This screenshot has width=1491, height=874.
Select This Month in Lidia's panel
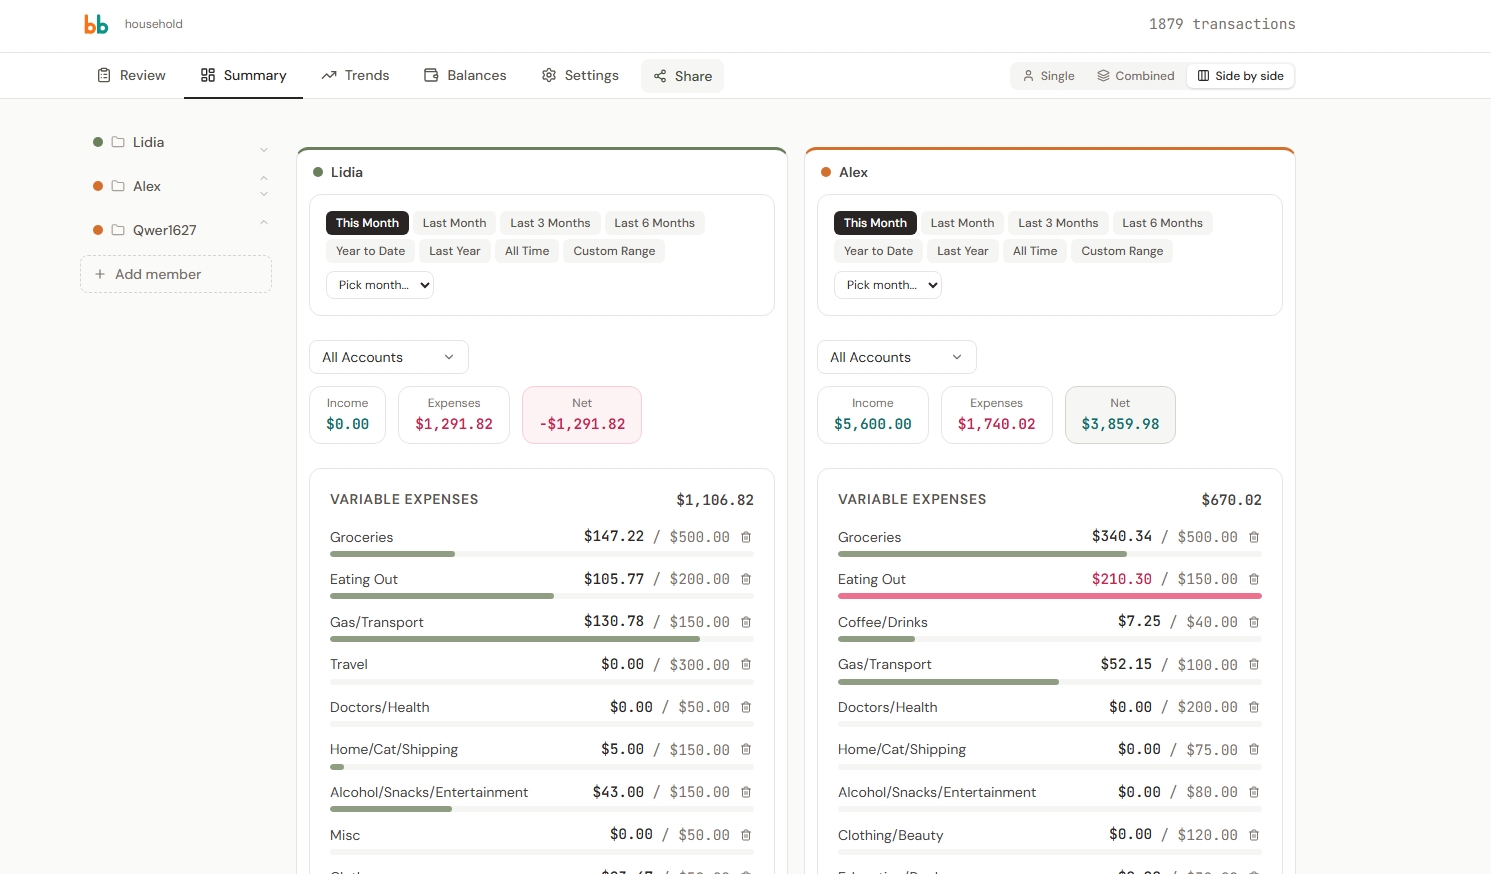pyautogui.click(x=367, y=223)
